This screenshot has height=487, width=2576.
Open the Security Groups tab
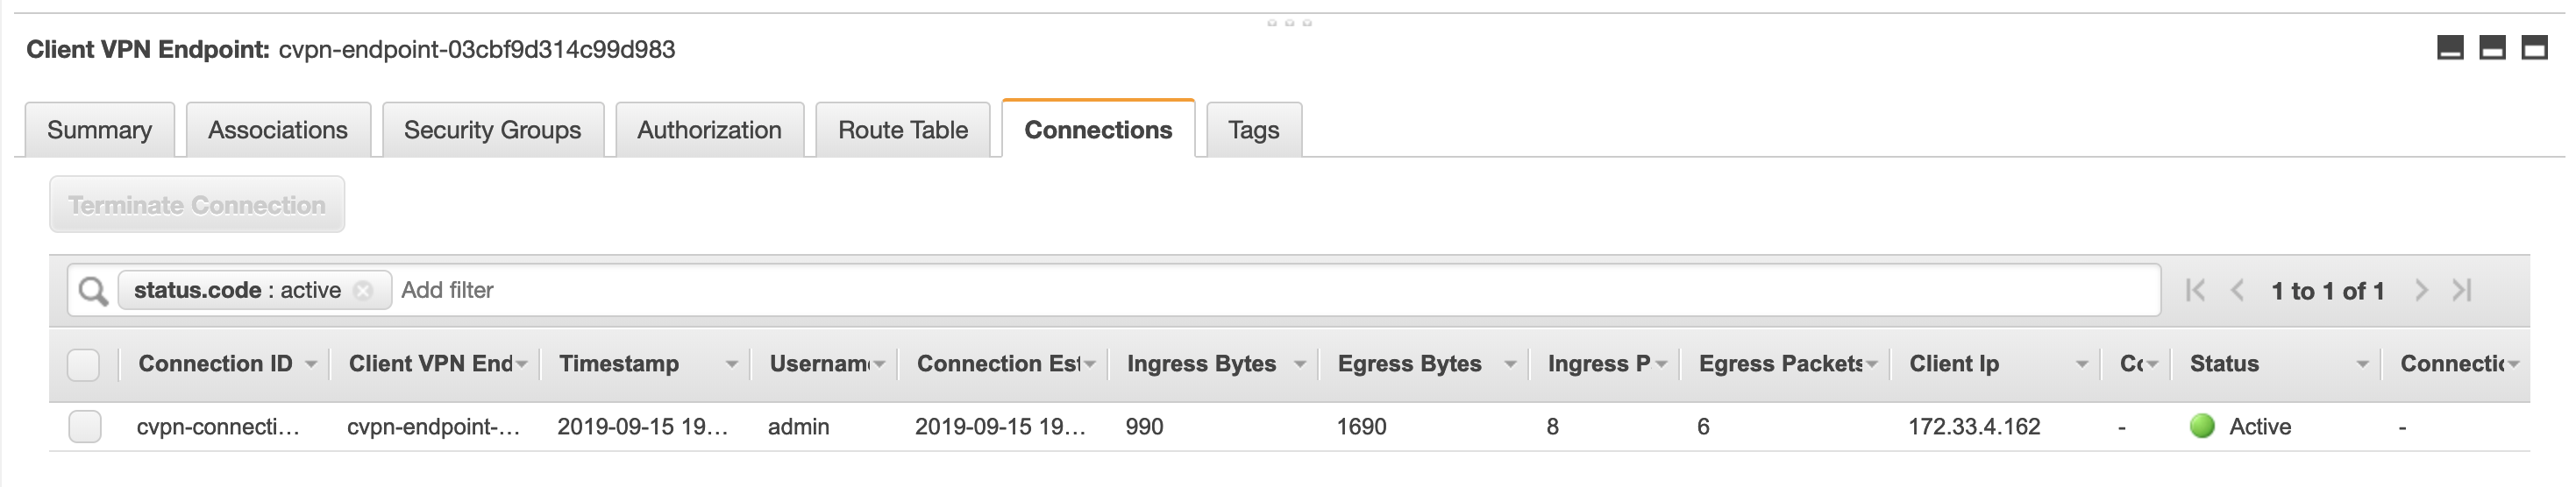(x=492, y=130)
